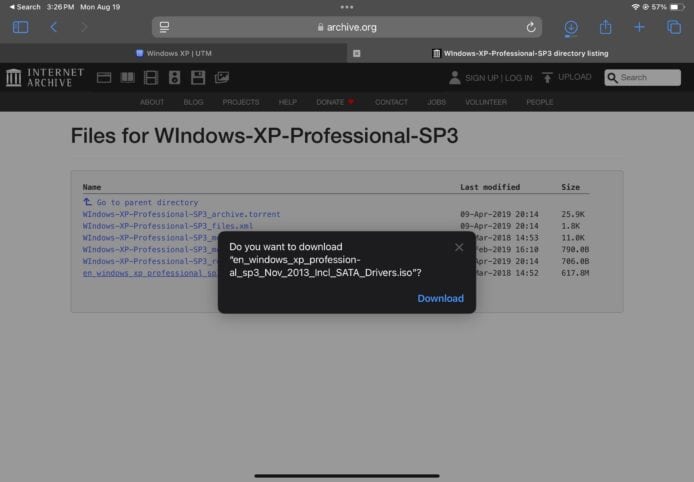Open the BLOG menu item

click(193, 102)
